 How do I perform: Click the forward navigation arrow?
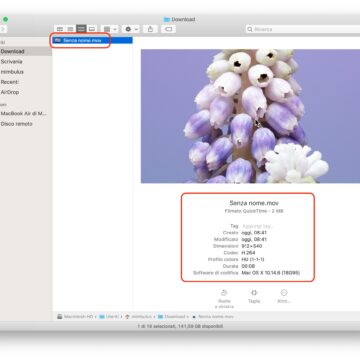point(3,29)
